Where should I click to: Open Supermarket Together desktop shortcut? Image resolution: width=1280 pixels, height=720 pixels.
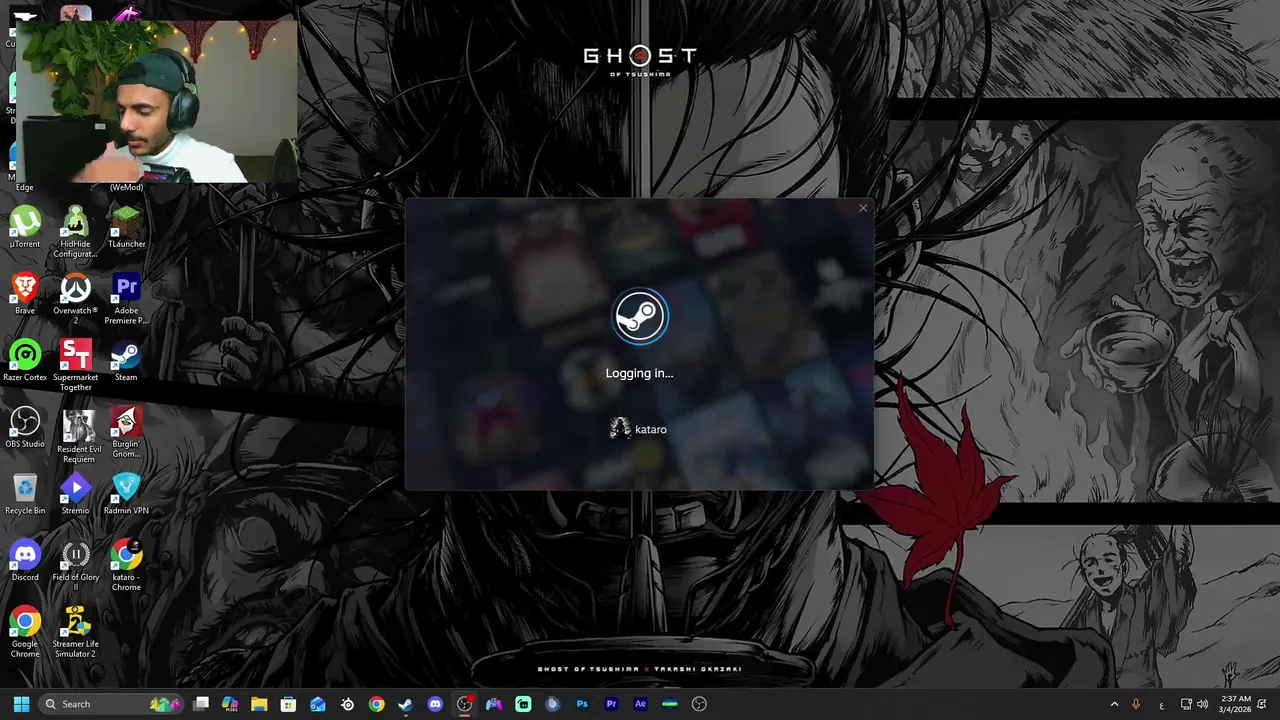(75, 366)
